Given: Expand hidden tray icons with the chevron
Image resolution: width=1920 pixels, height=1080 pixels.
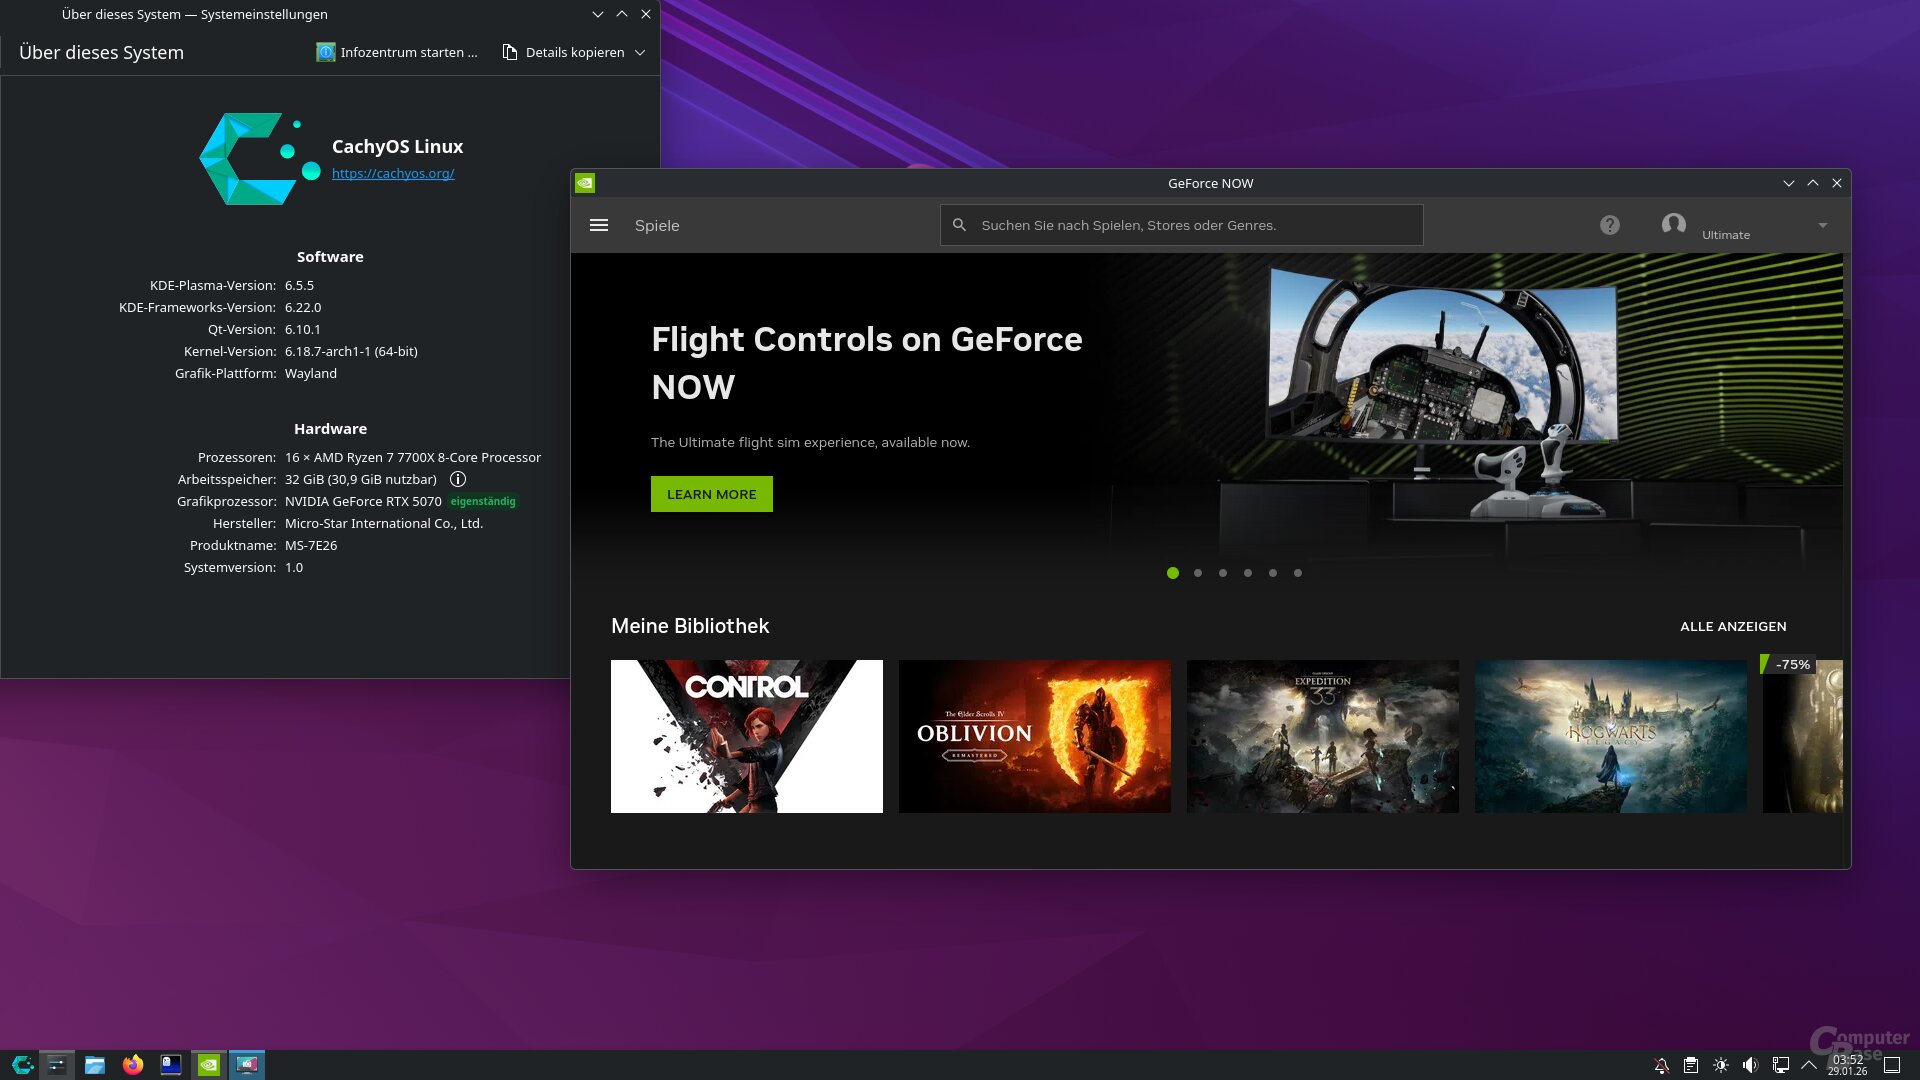Looking at the screenshot, I should pyautogui.click(x=1811, y=1064).
